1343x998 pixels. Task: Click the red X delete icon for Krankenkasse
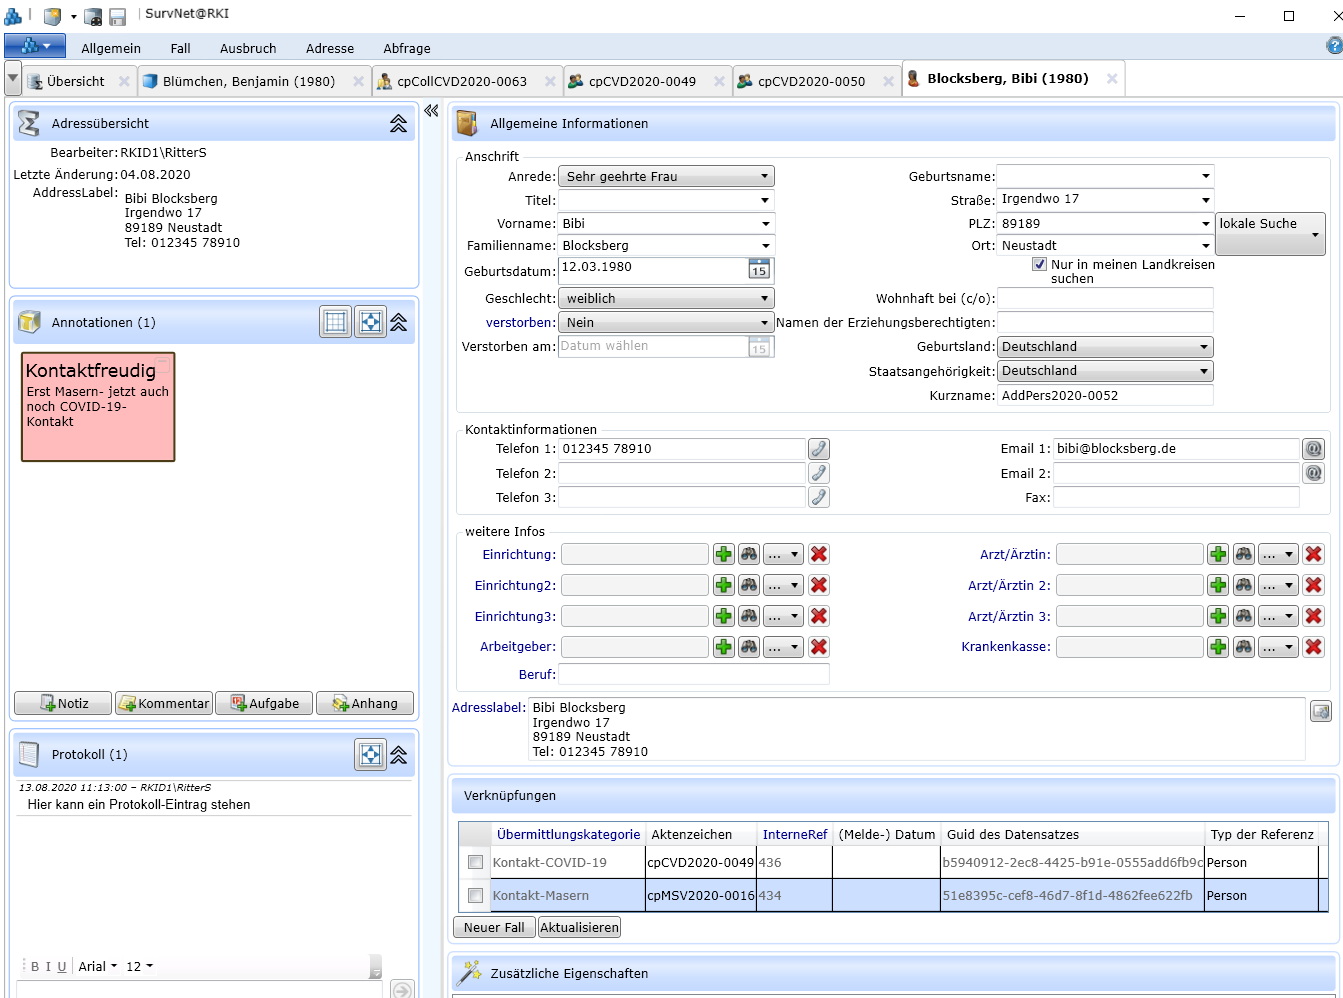pyautogui.click(x=1313, y=647)
